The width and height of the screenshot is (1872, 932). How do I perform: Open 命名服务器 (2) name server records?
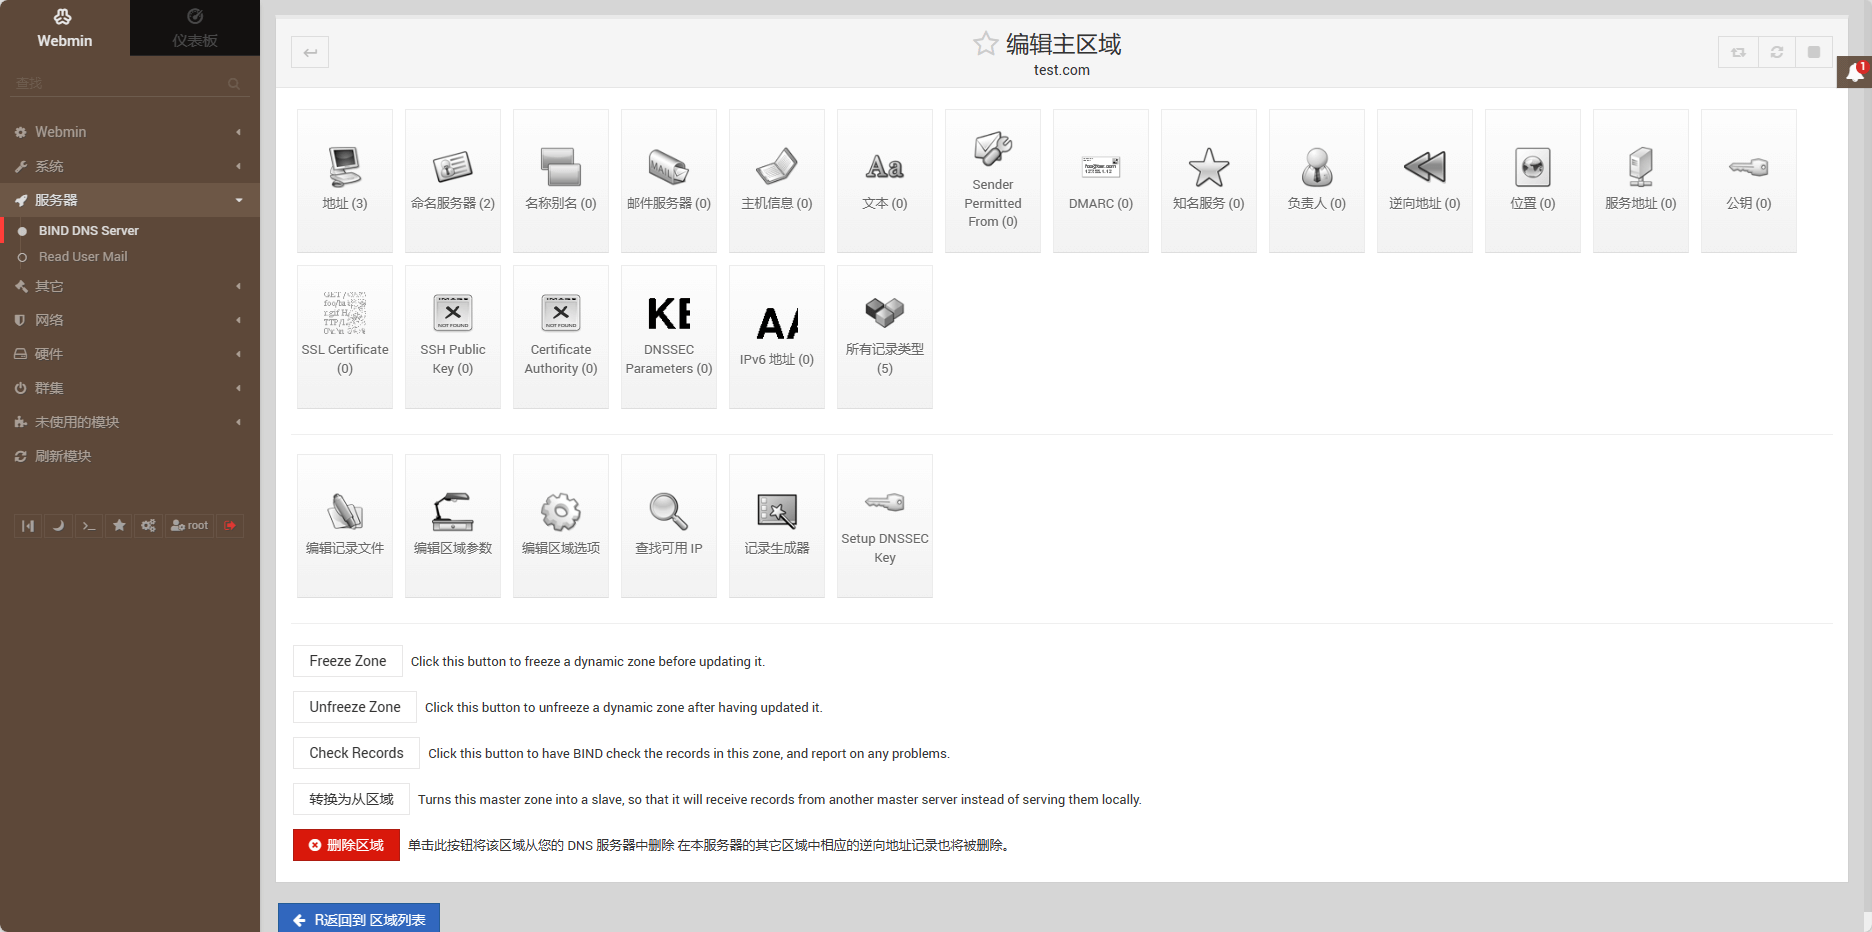click(453, 180)
